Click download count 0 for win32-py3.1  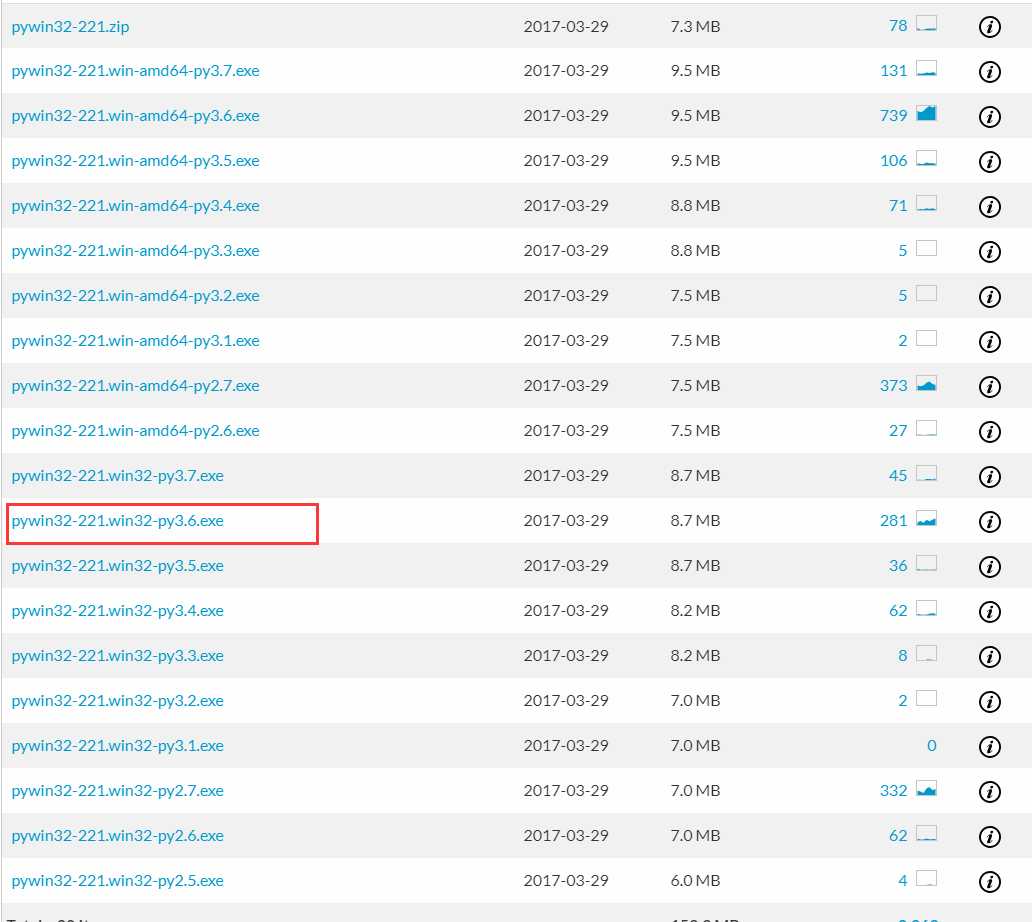(x=931, y=746)
